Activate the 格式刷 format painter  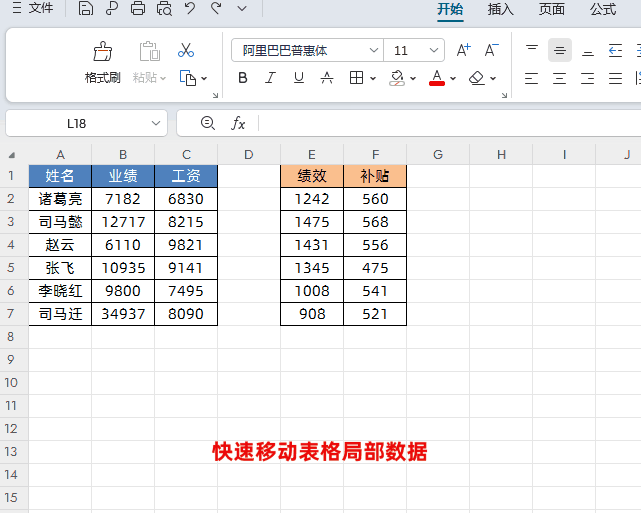(x=103, y=62)
